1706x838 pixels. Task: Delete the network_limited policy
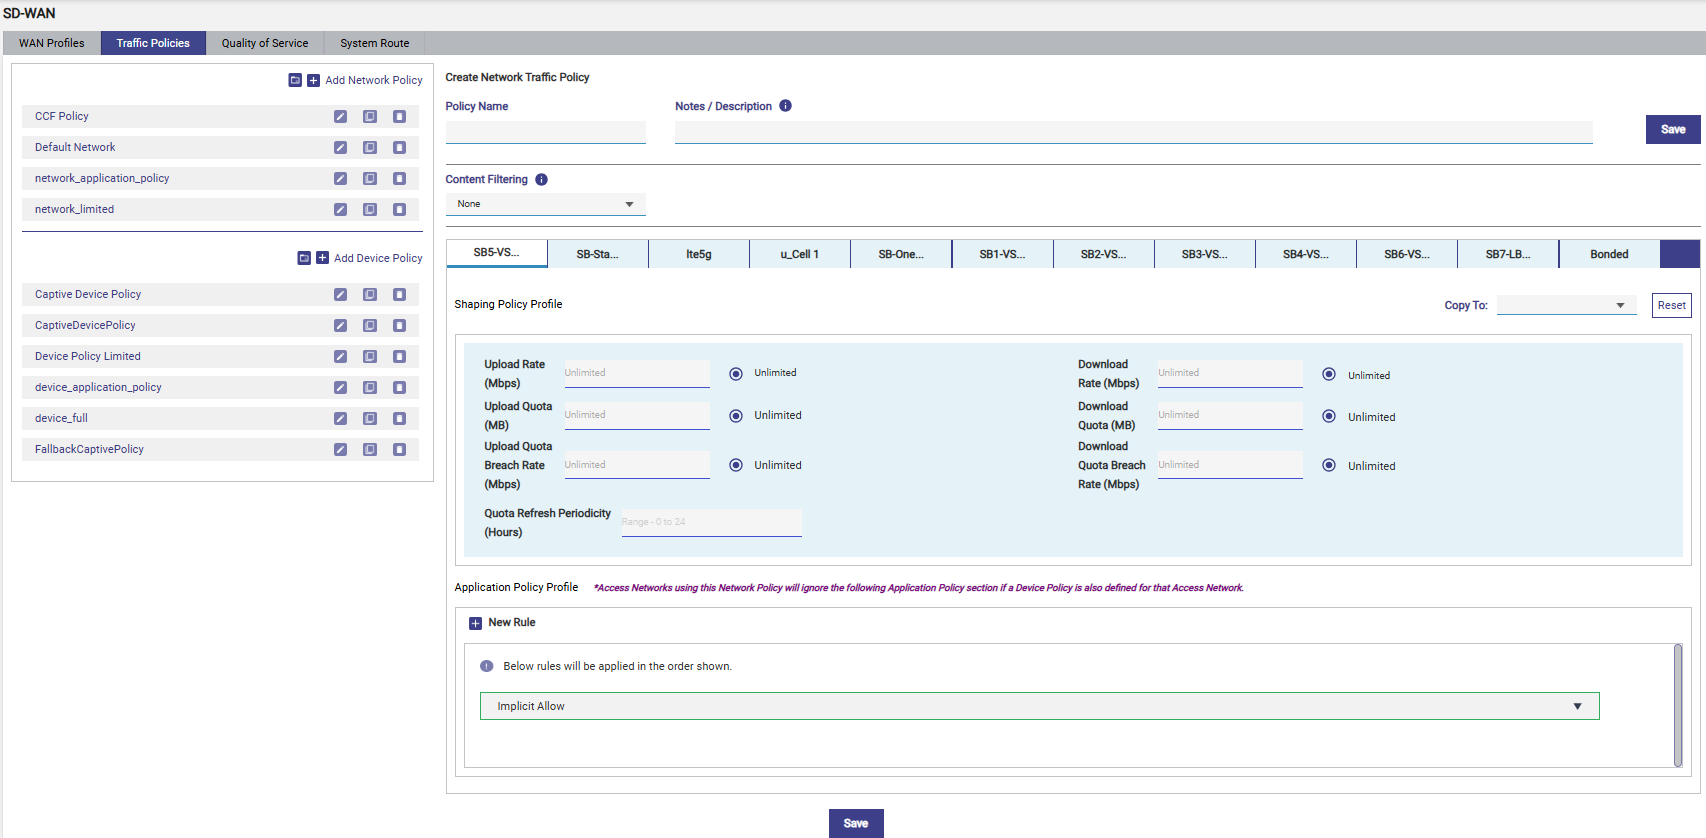pyautogui.click(x=399, y=209)
